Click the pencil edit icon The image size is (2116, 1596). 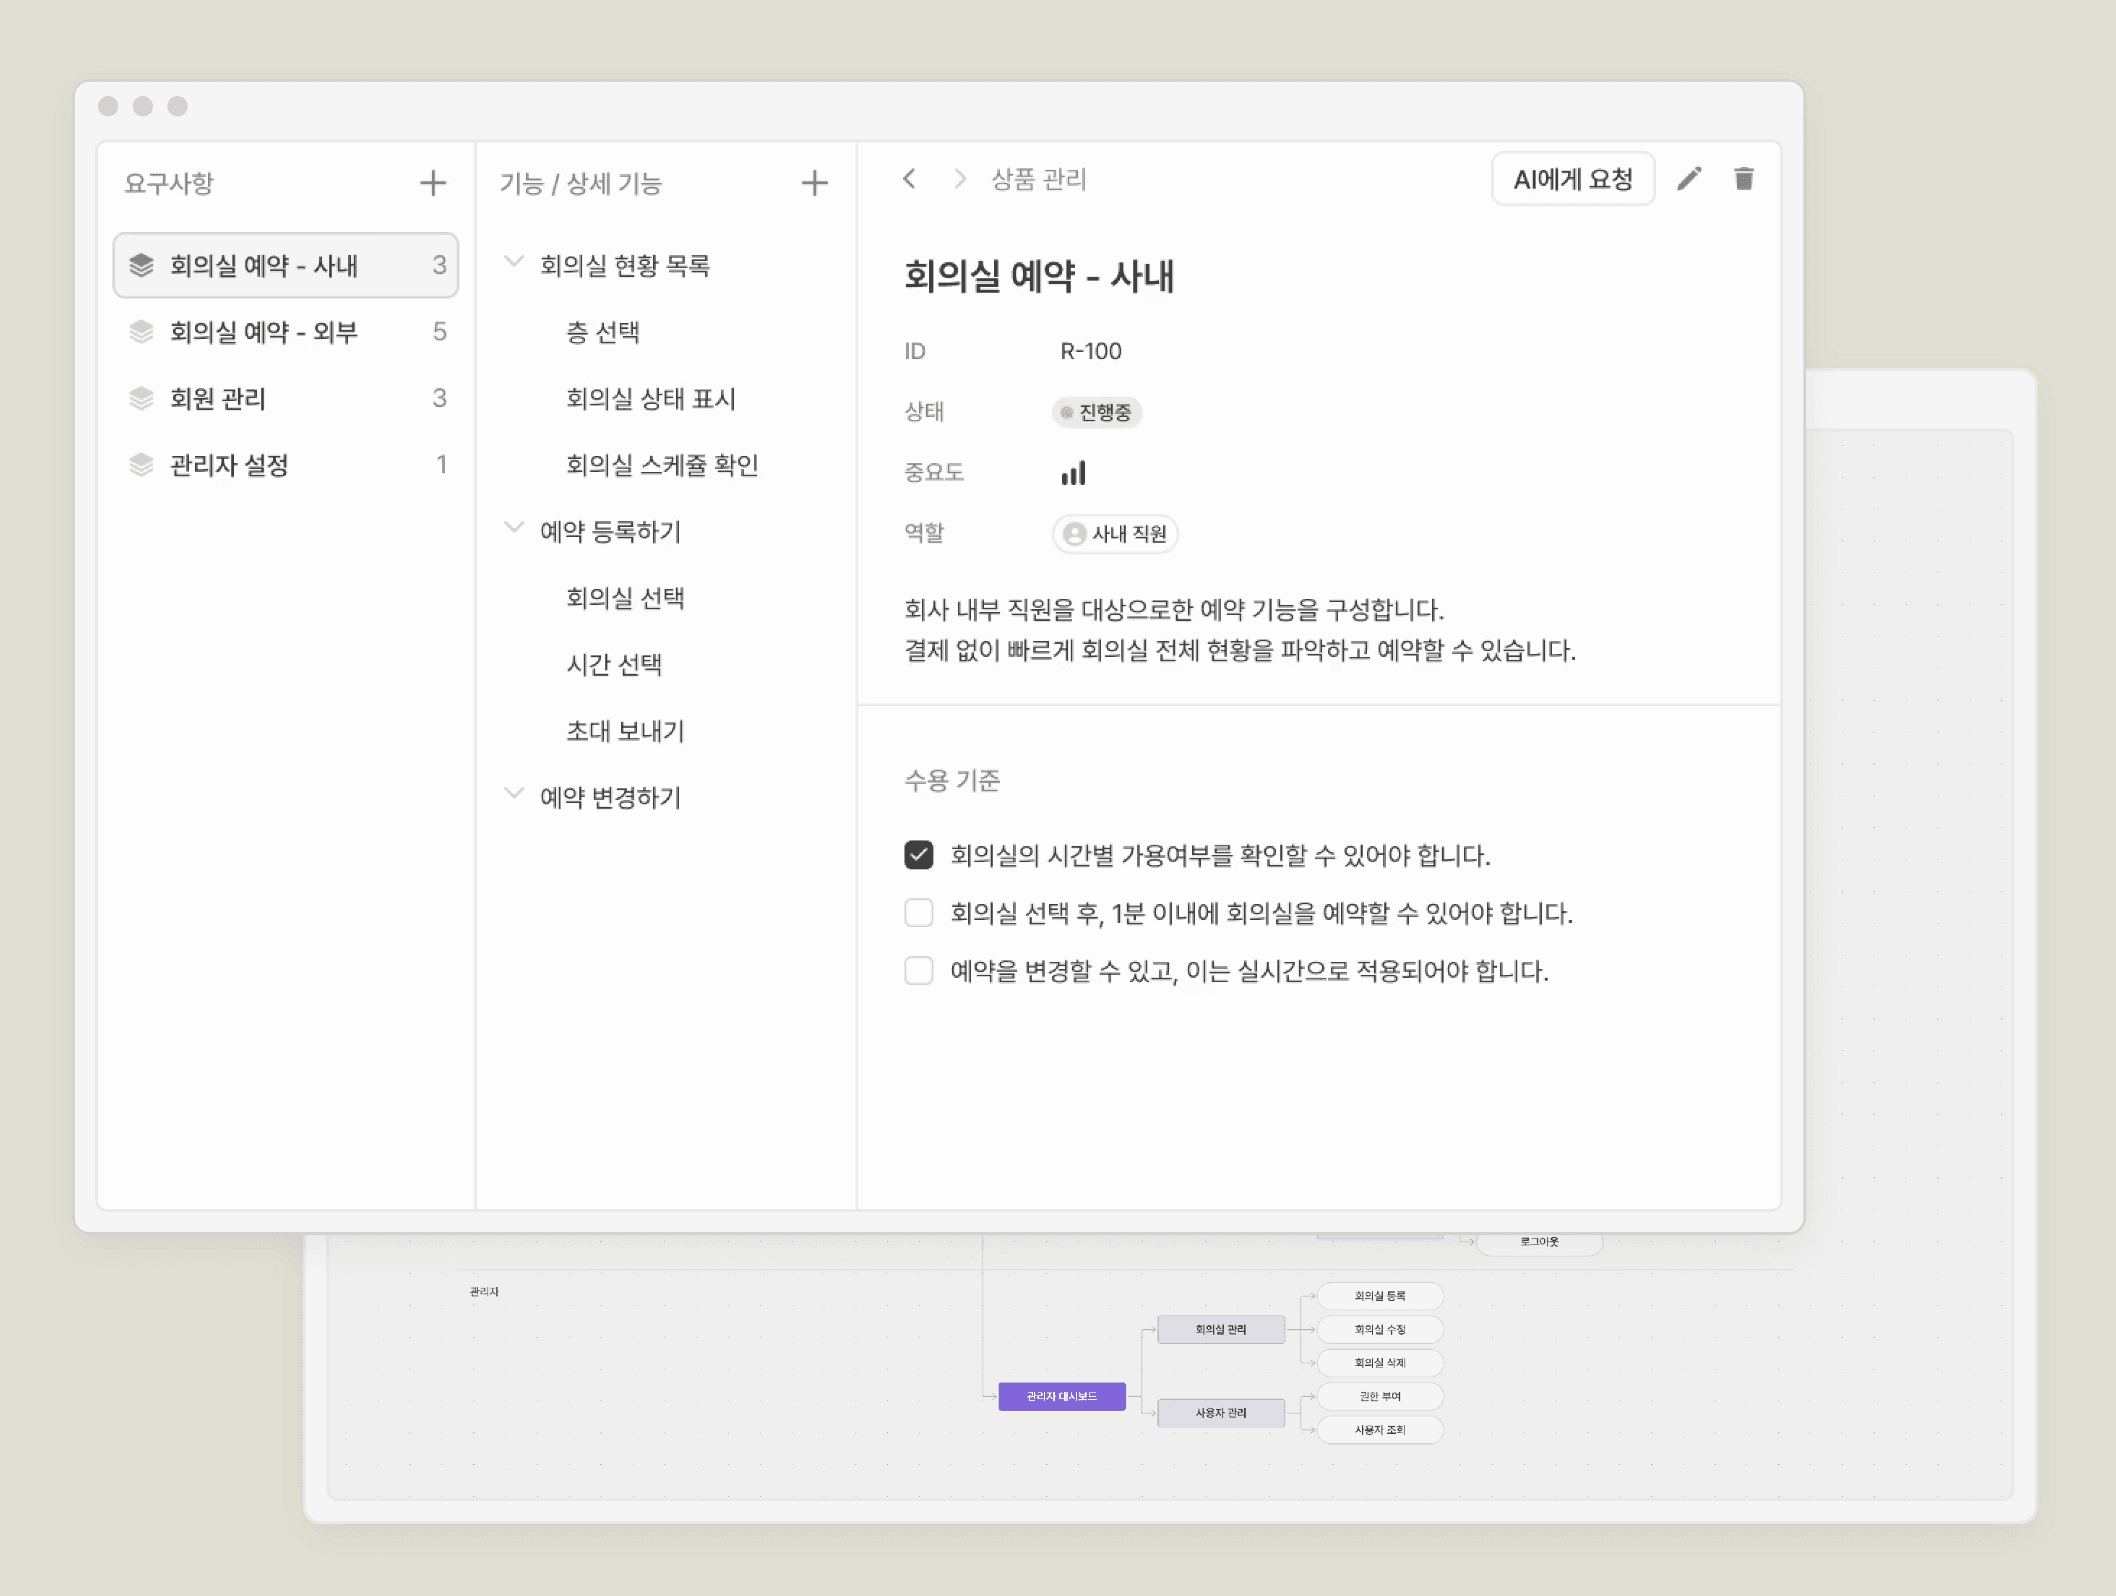[x=1689, y=179]
